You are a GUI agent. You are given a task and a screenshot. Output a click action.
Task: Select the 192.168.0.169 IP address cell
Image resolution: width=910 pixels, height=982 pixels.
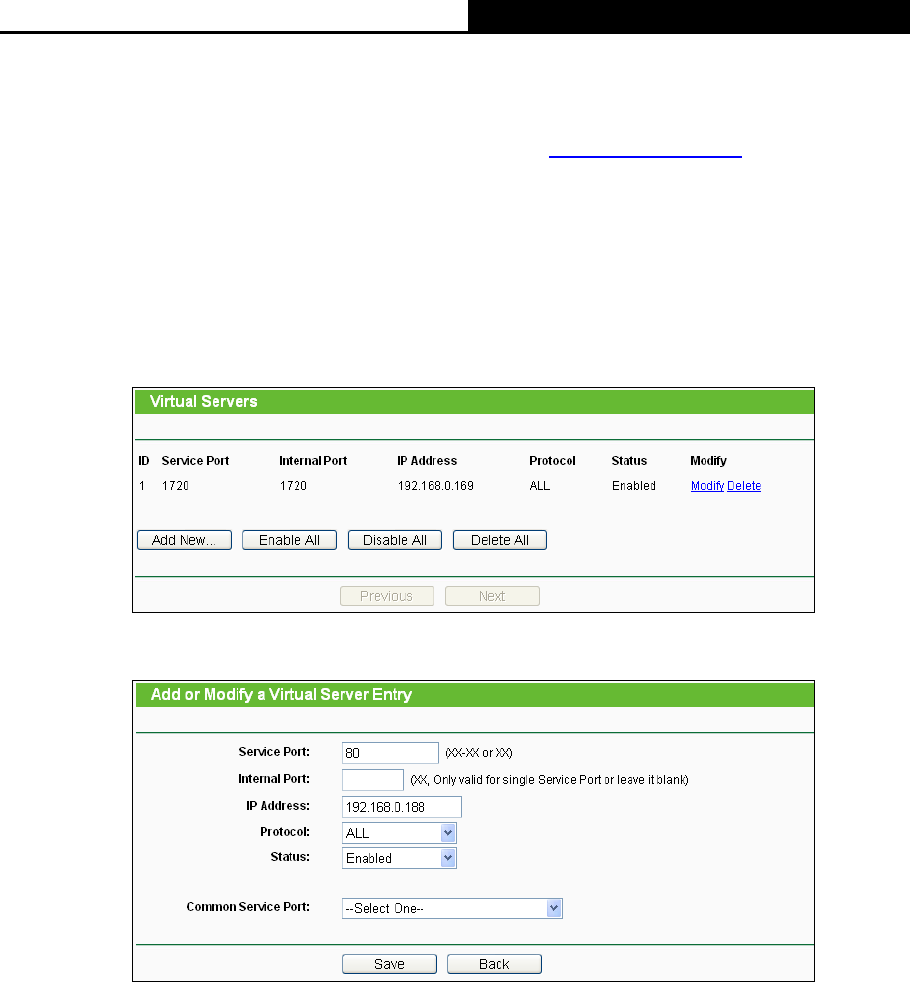(436, 486)
